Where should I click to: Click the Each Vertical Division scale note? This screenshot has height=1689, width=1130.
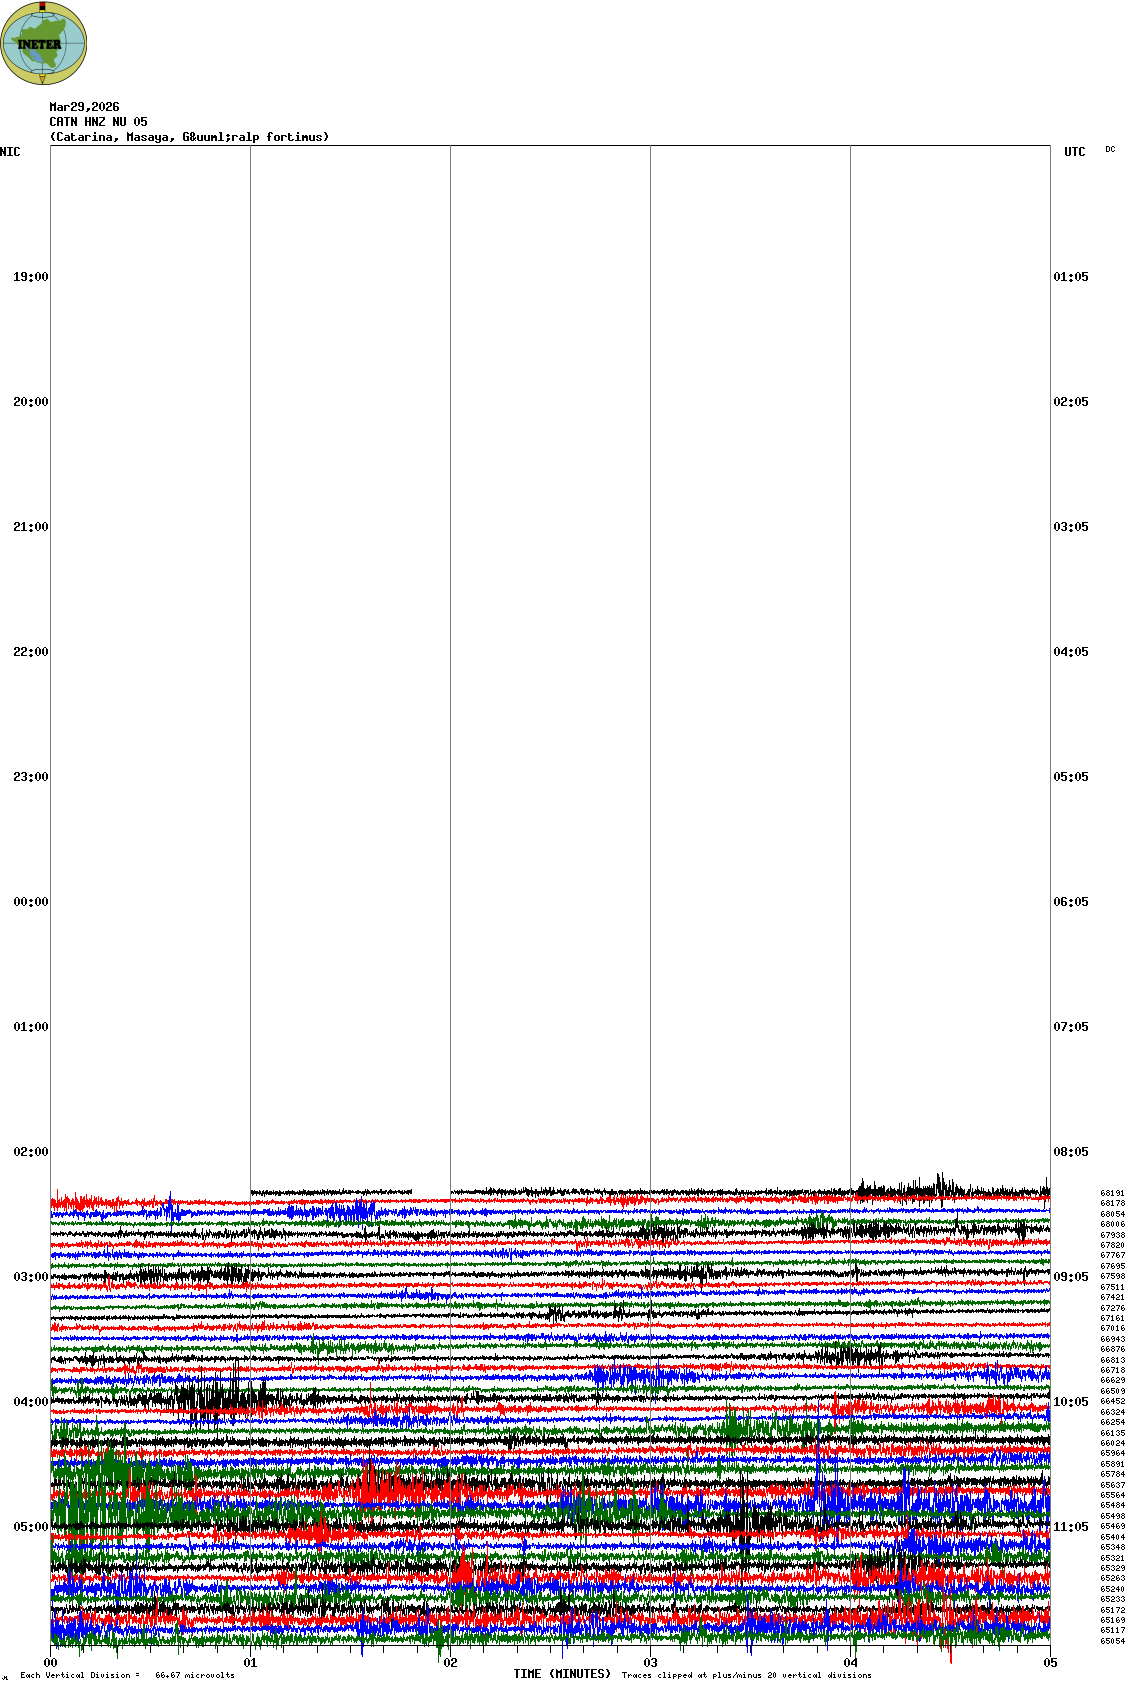pyautogui.click(x=127, y=1675)
